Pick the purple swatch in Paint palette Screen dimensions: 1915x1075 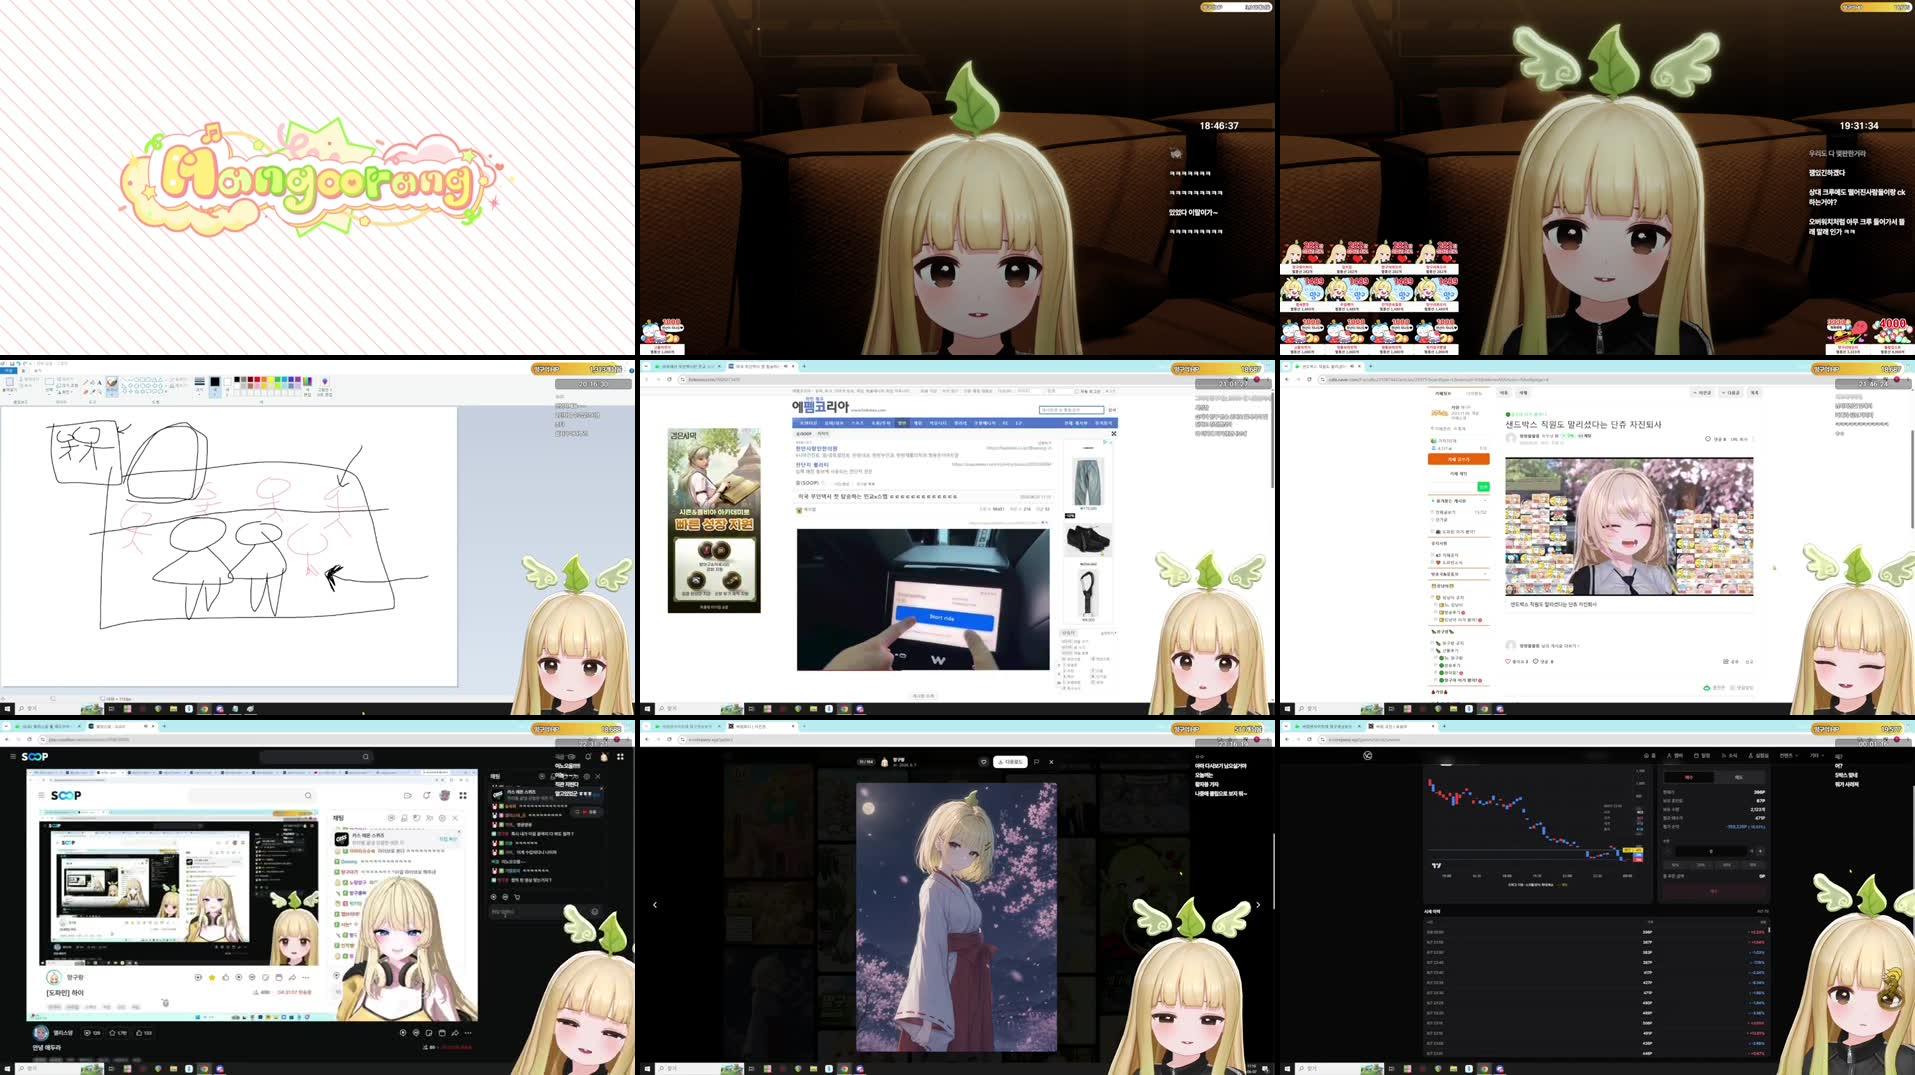(298, 379)
